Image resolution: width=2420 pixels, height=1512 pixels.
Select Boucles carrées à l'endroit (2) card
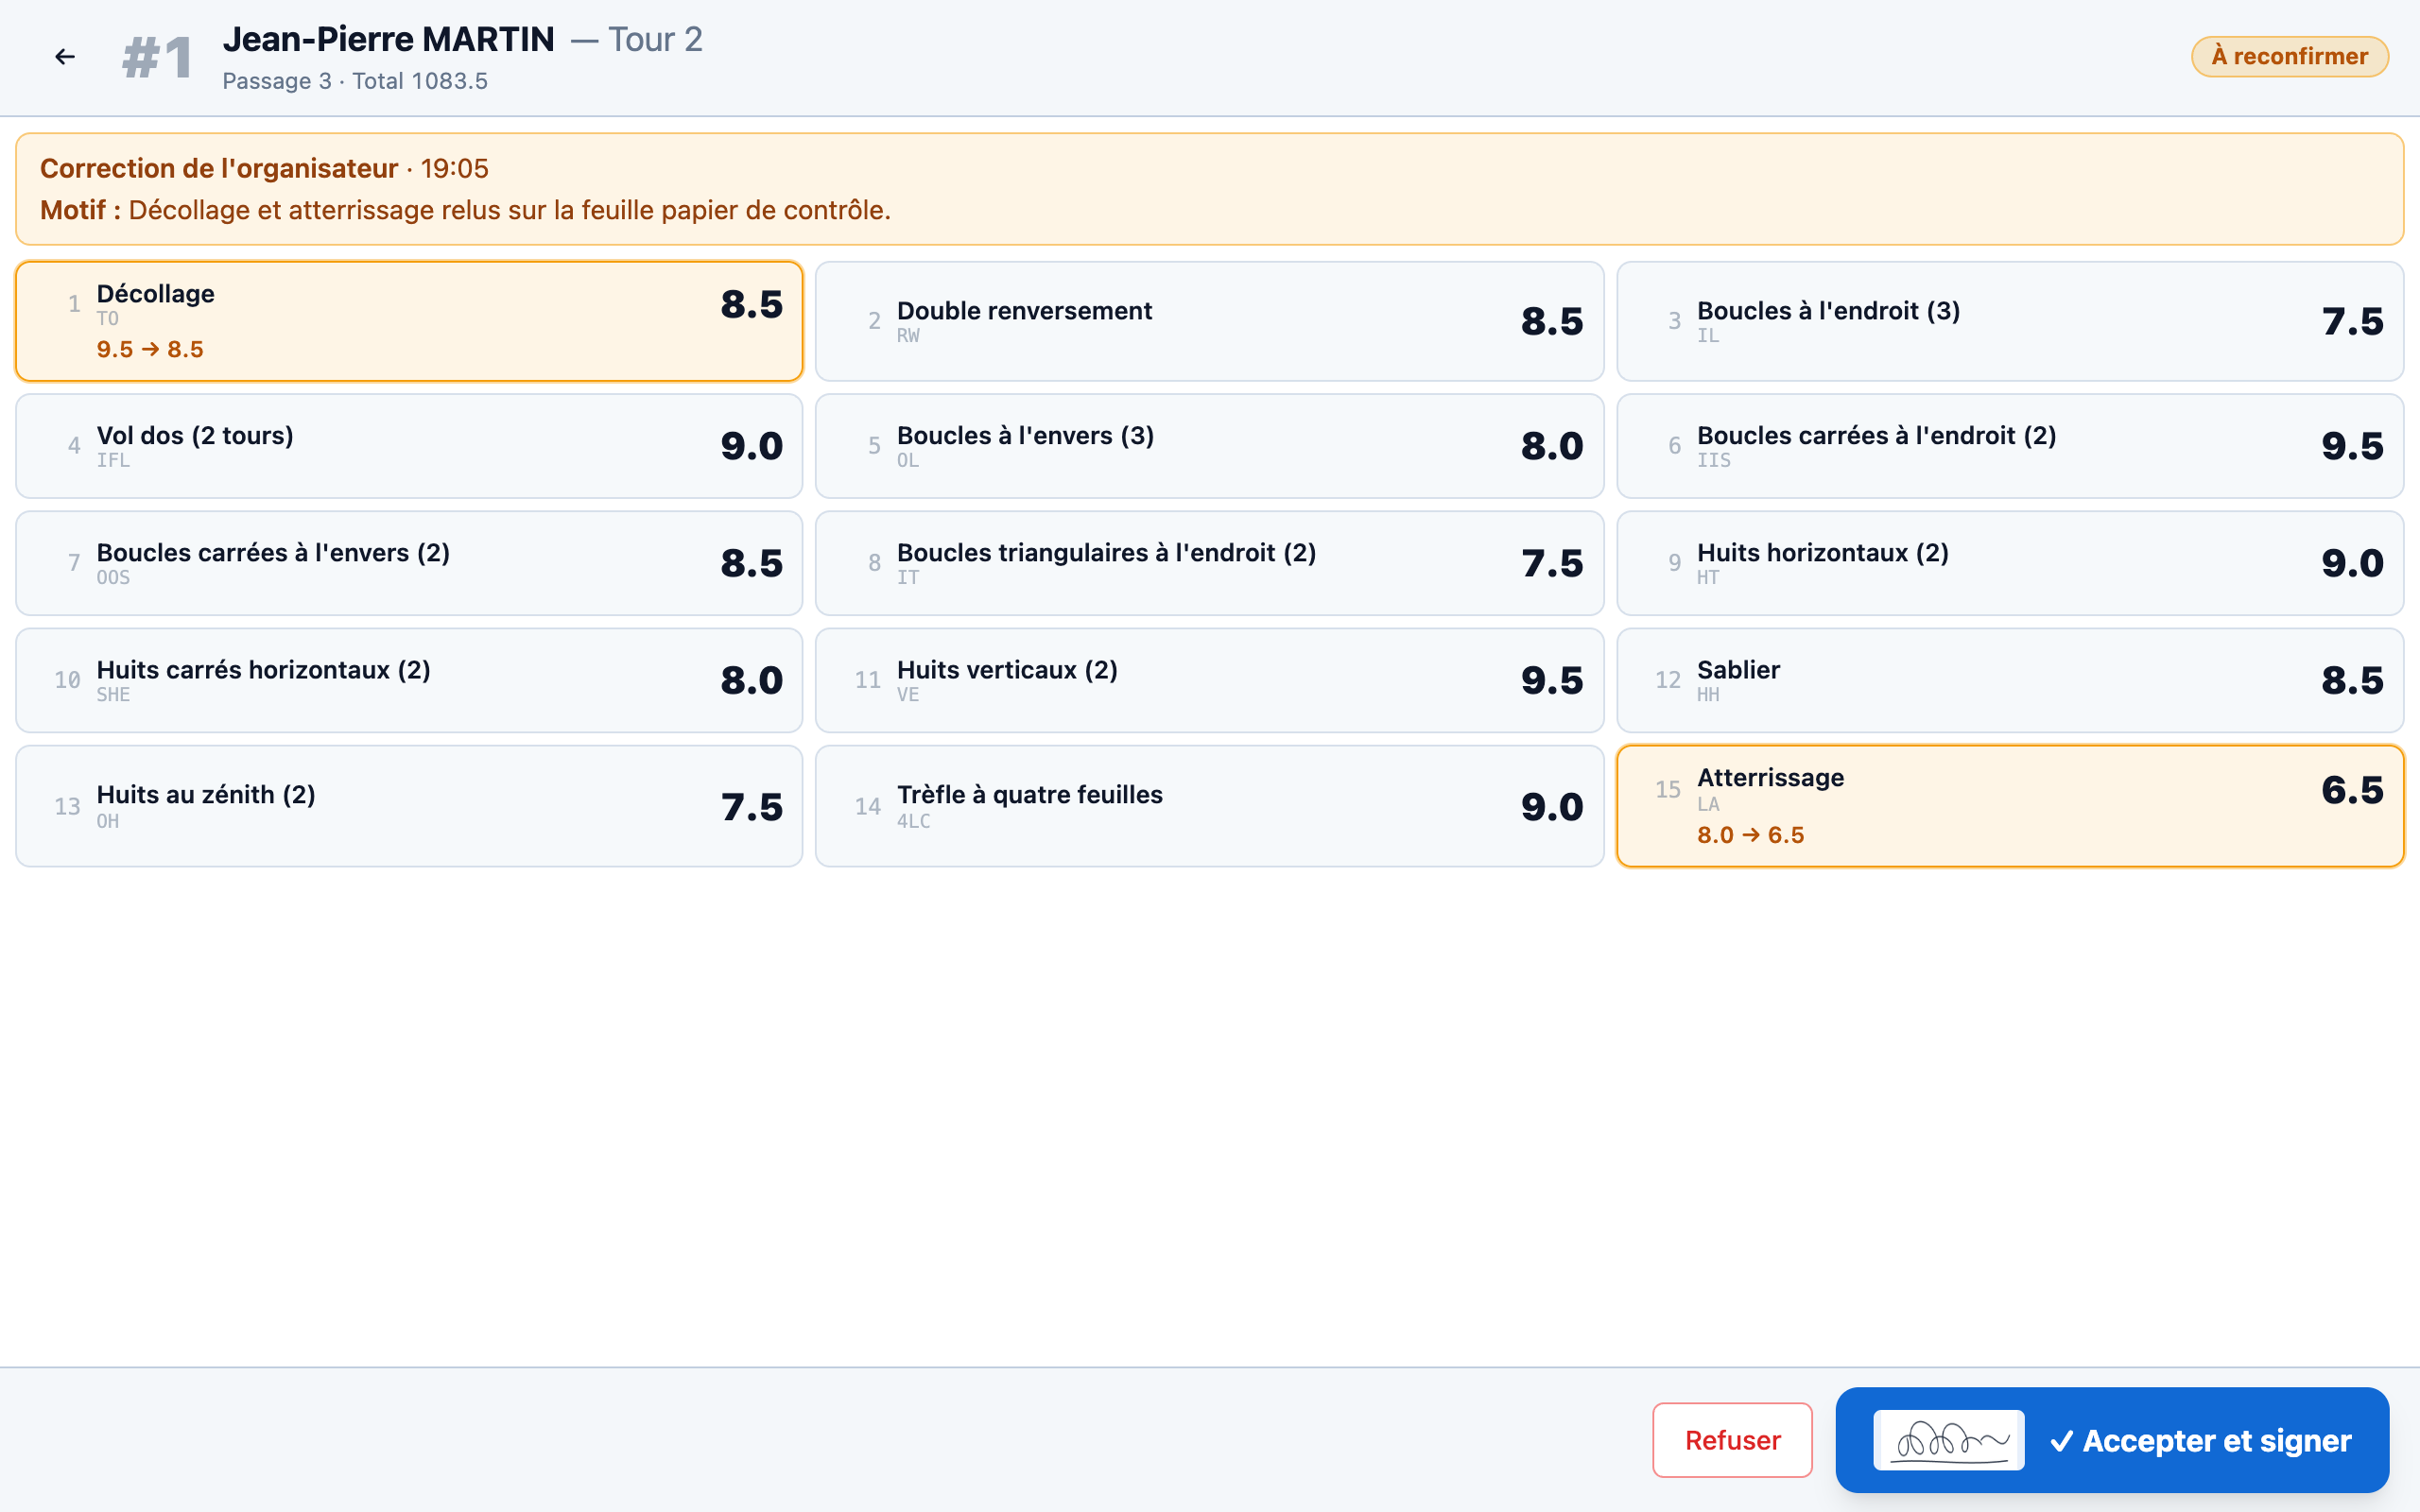pyautogui.click(x=2010, y=446)
